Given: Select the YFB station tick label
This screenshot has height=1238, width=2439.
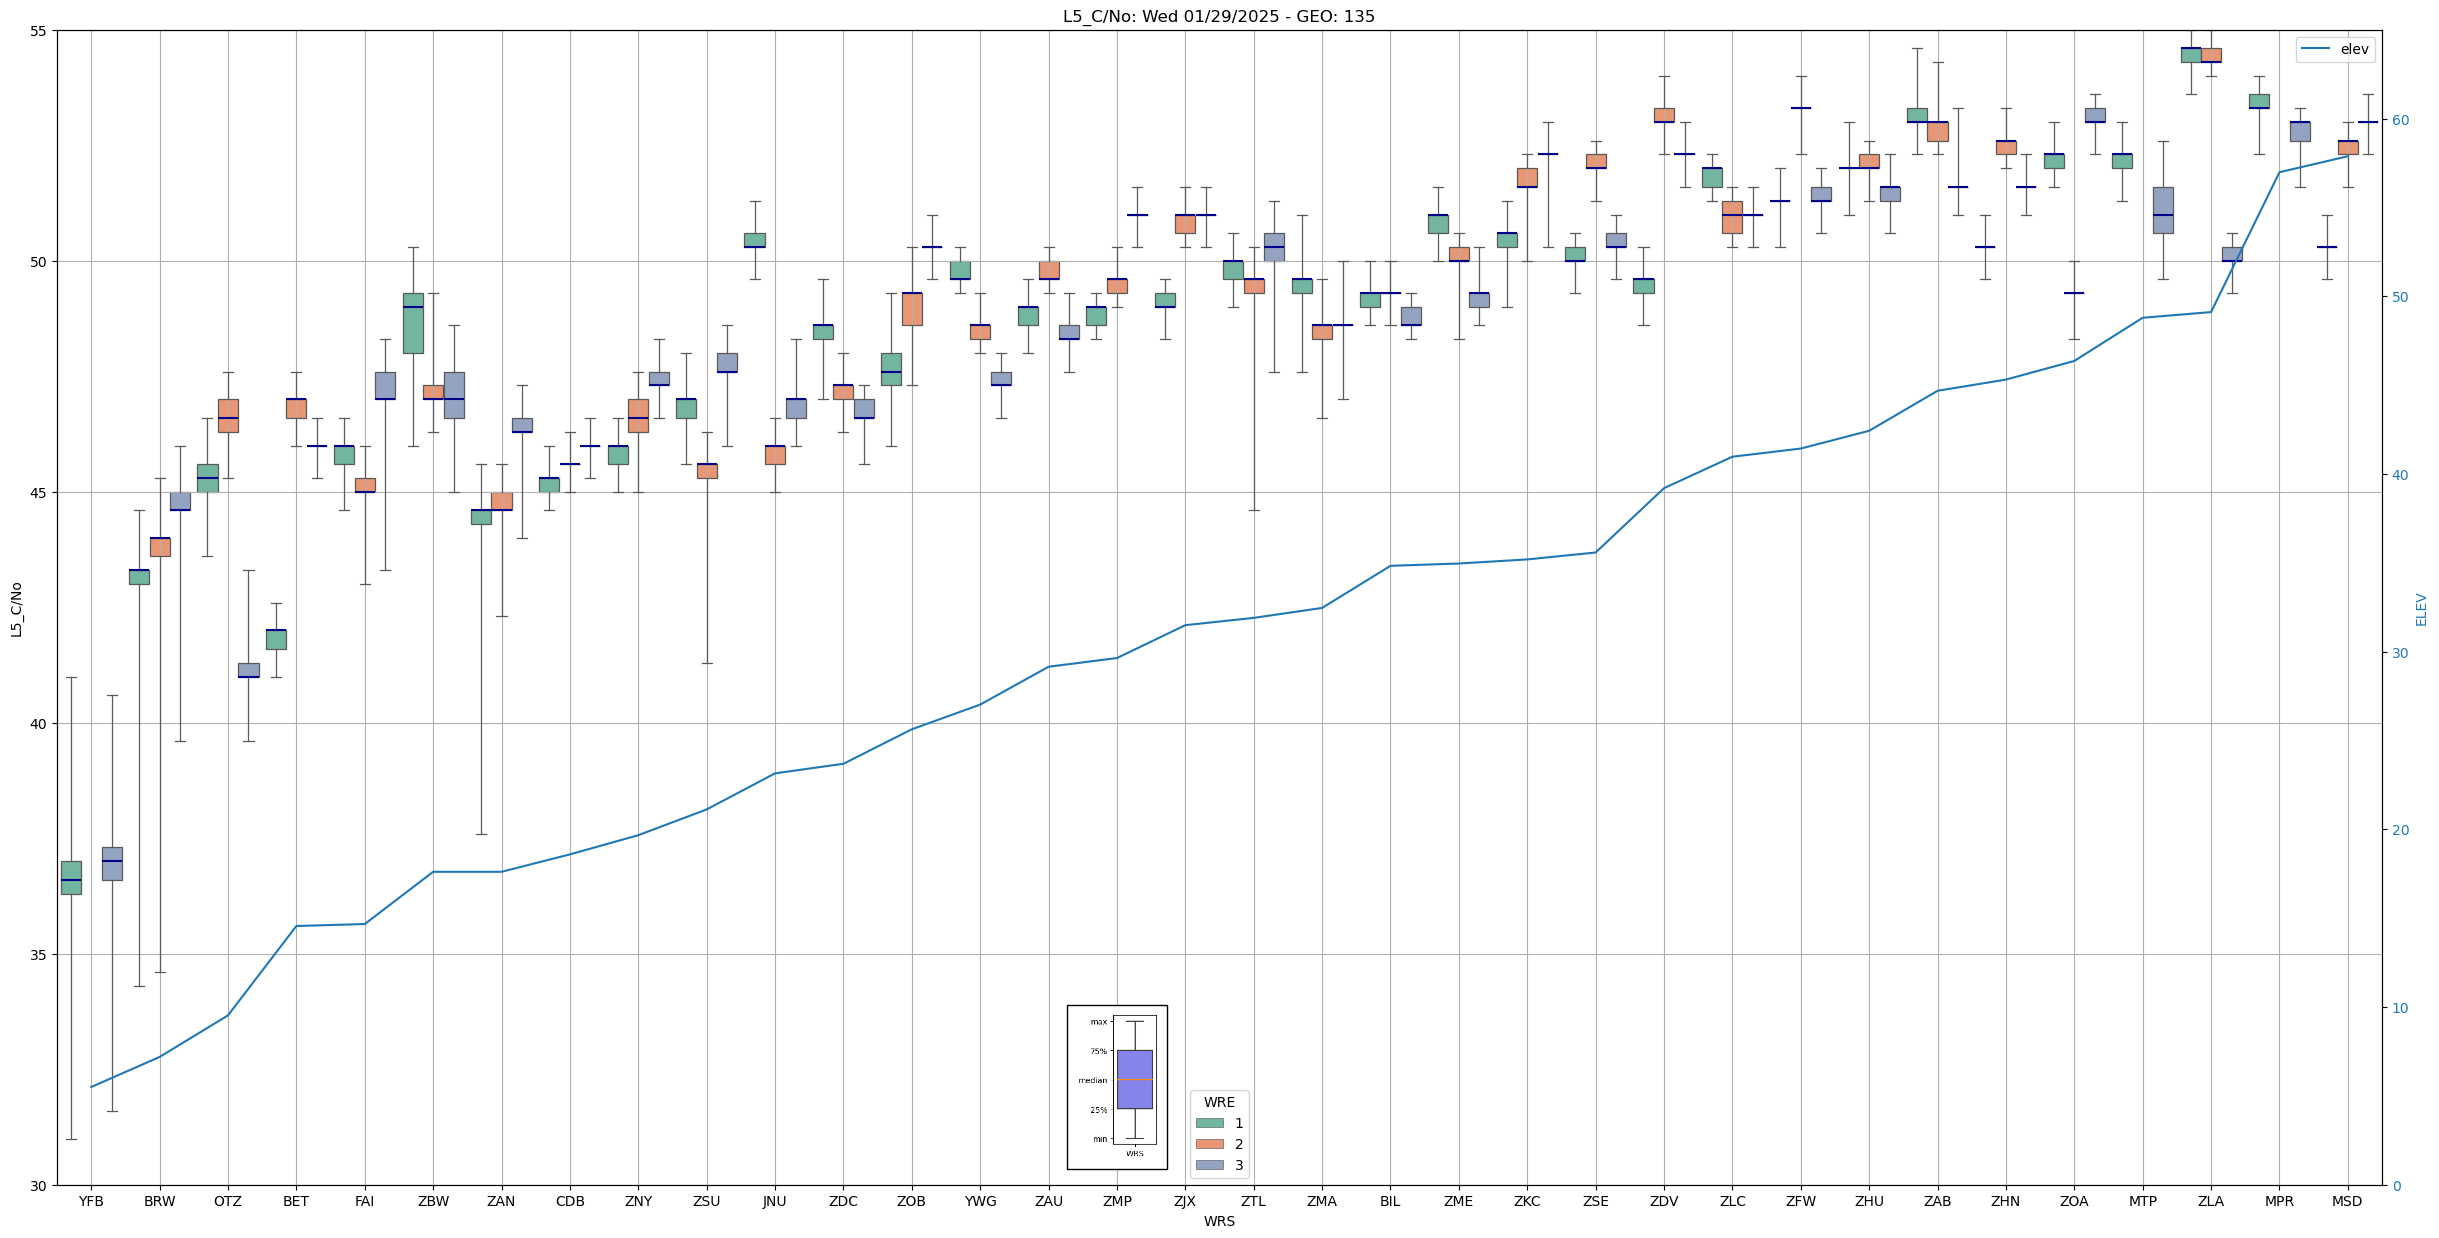Looking at the screenshot, I should [x=91, y=1201].
